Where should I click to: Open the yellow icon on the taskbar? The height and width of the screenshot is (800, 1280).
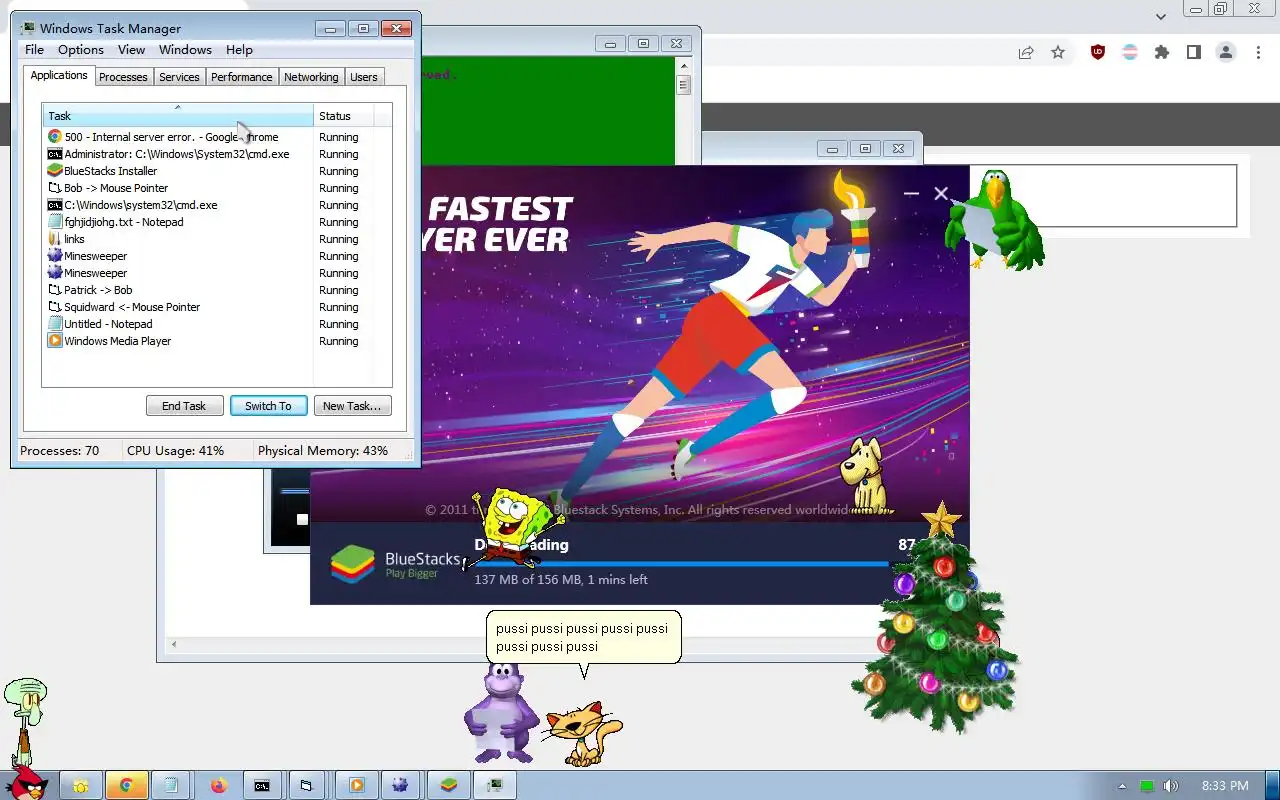(x=80, y=785)
